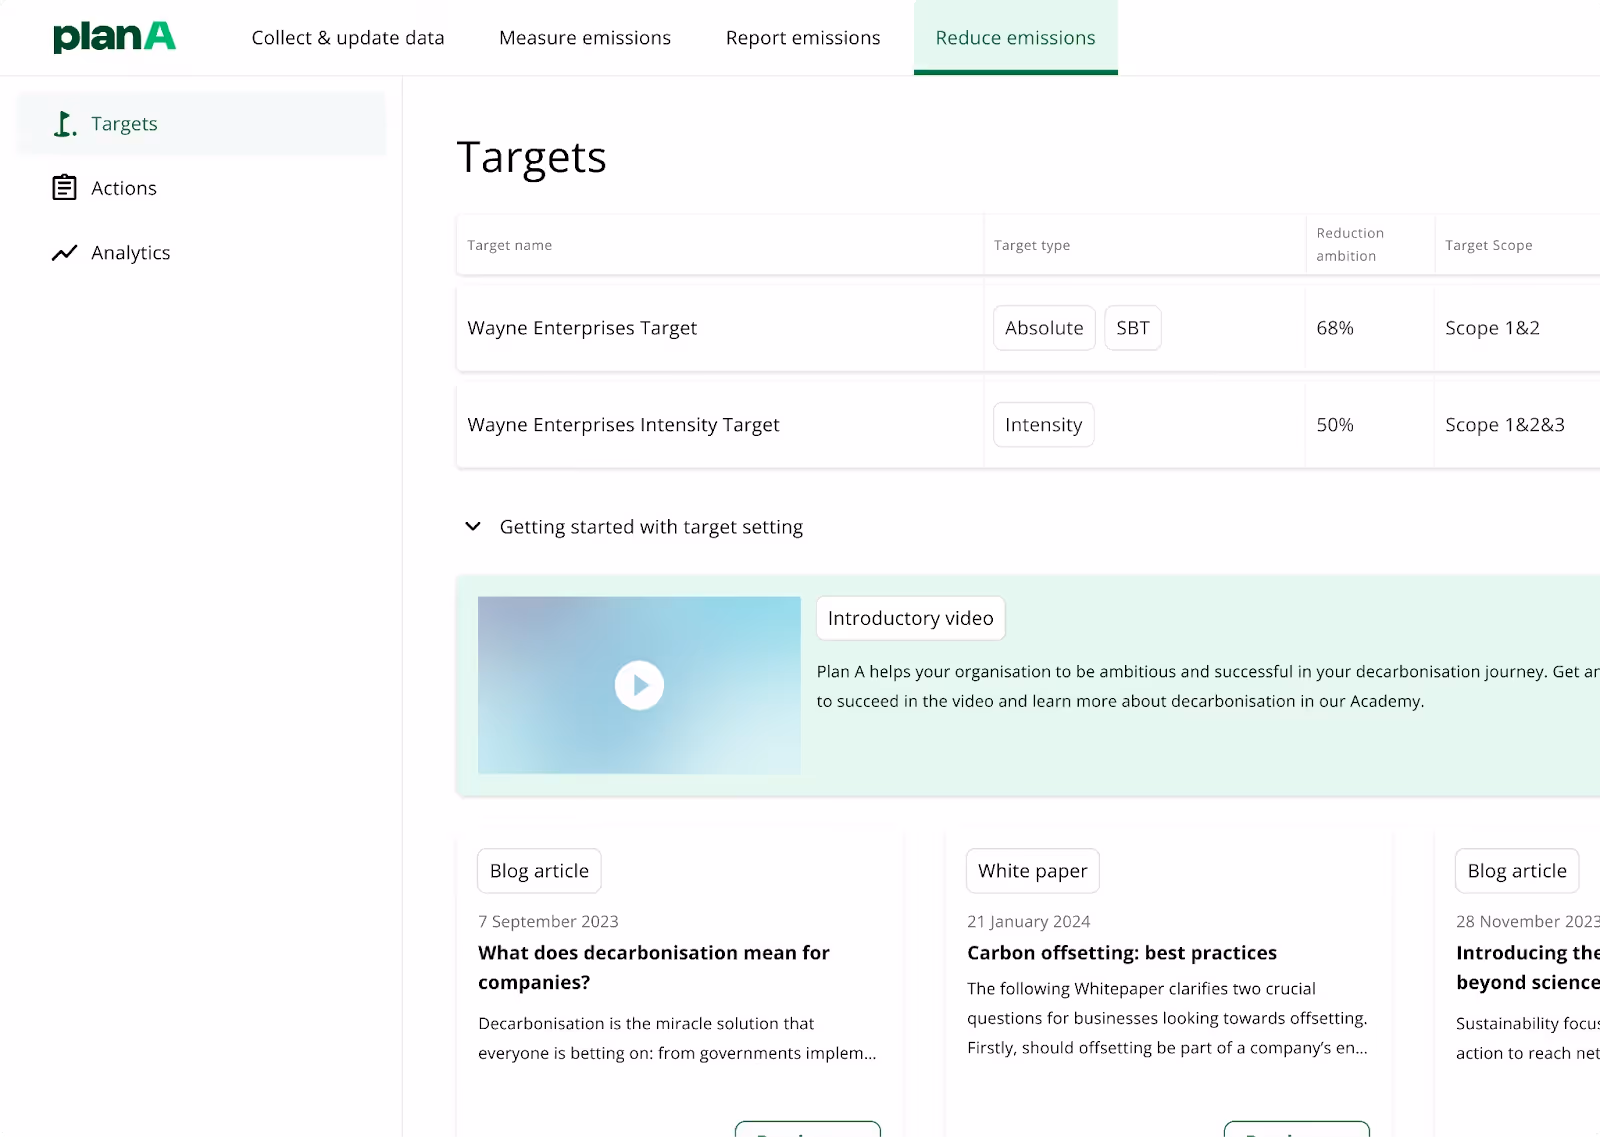Viewport: 1600px width, 1137px height.
Task: Click the planA logo
Action: click(x=114, y=36)
